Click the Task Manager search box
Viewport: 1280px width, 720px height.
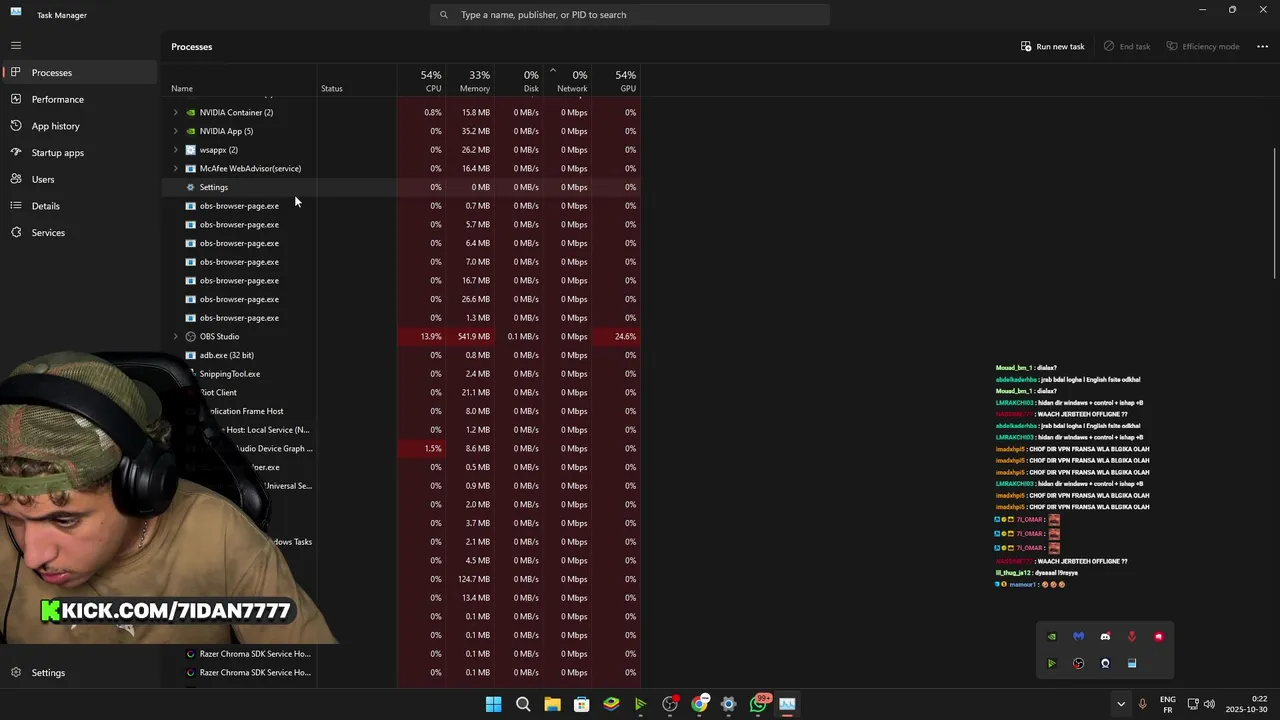click(630, 15)
